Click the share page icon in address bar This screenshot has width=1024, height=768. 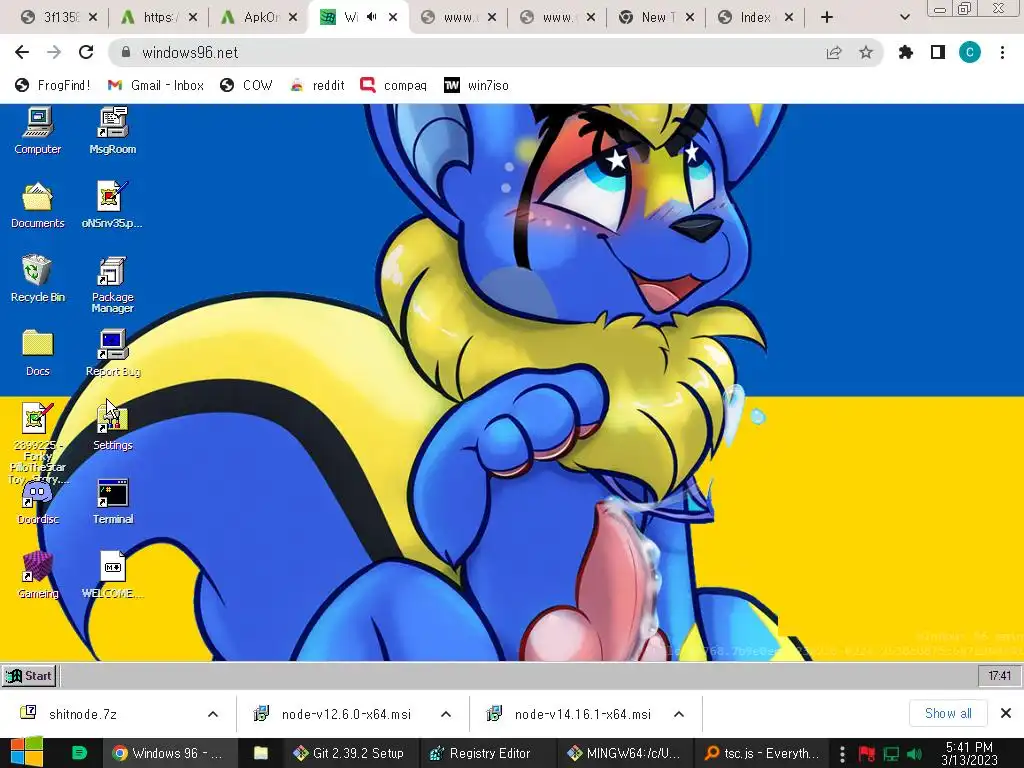[834, 52]
